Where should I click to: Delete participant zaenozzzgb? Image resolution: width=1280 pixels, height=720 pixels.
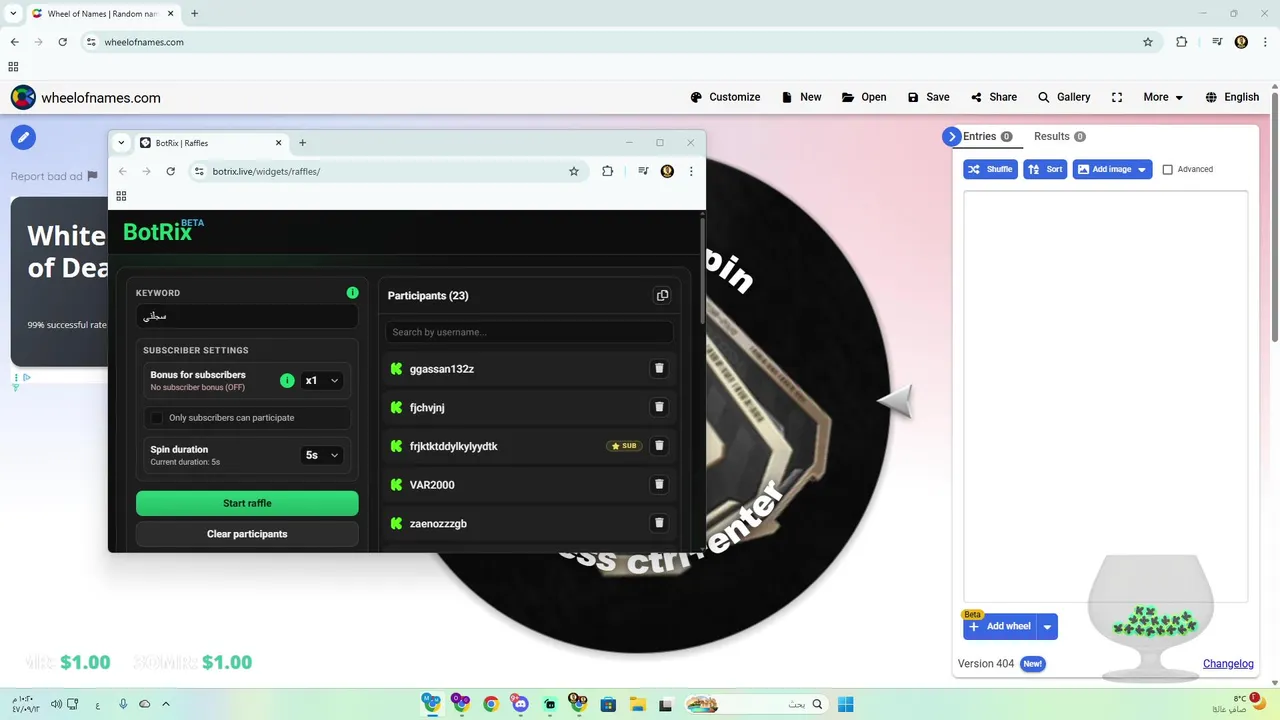click(659, 523)
